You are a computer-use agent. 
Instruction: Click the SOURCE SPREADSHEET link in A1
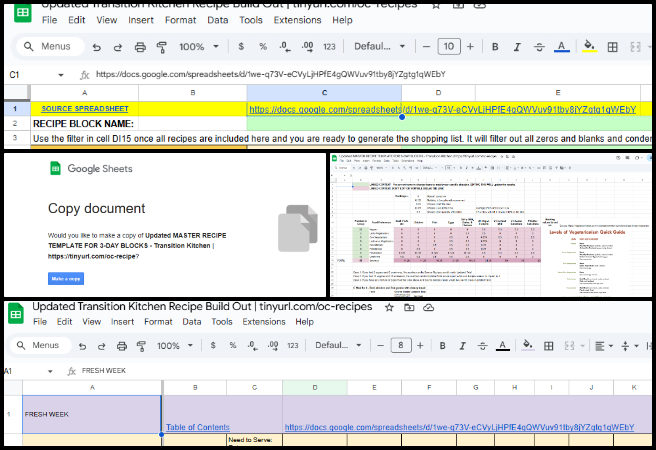pyautogui.click(x=85, y=109)
